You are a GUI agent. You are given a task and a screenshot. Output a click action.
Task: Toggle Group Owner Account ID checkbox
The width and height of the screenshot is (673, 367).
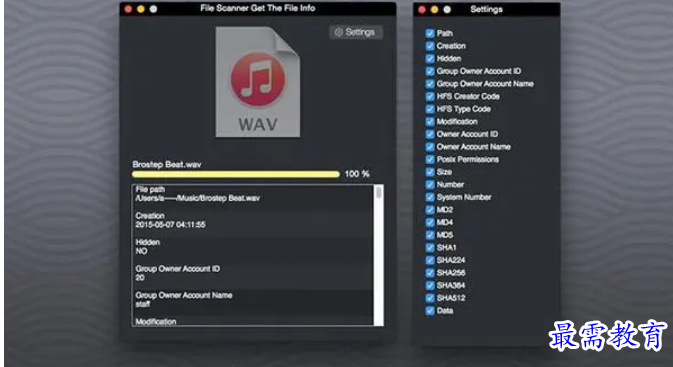click(x=430, y=71)
